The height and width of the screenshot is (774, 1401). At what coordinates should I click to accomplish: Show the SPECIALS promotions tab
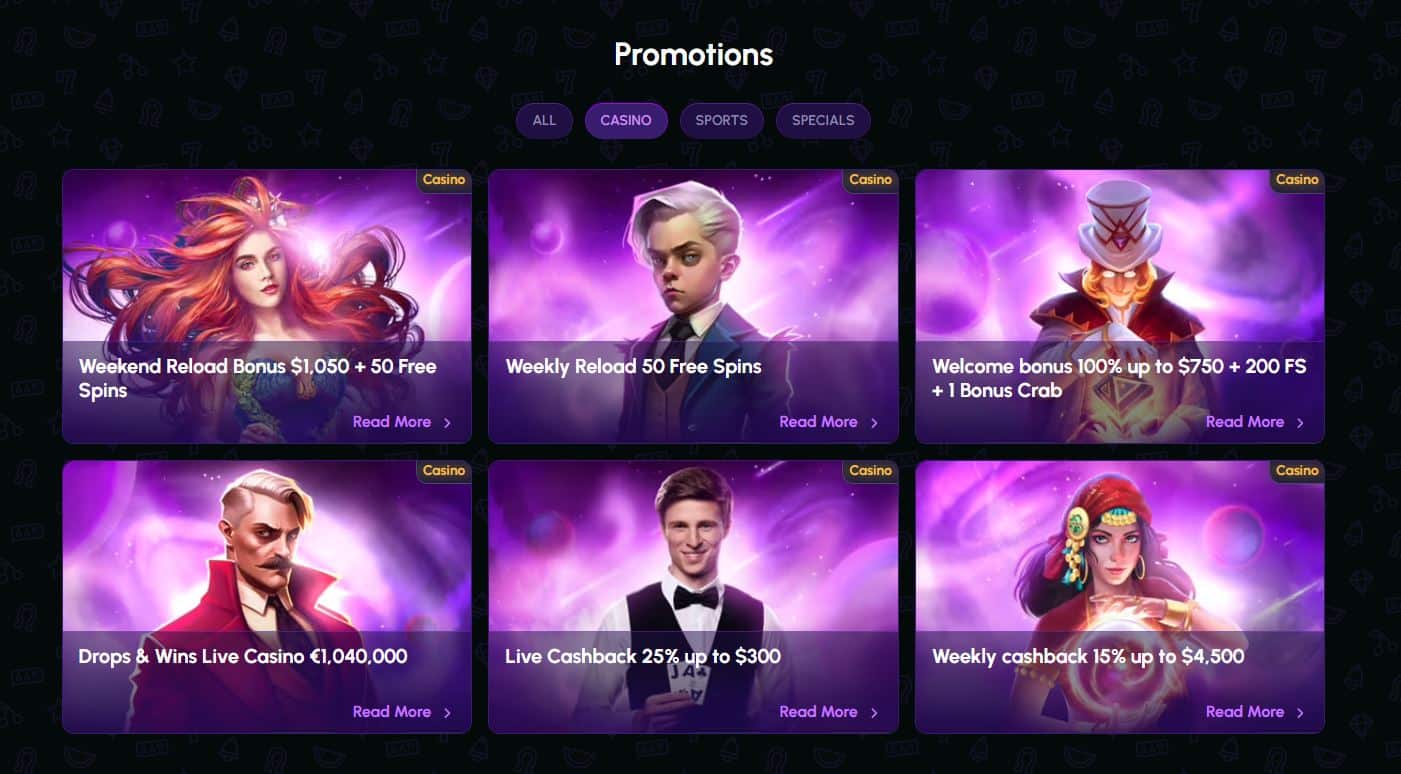[x=823, y=120]
